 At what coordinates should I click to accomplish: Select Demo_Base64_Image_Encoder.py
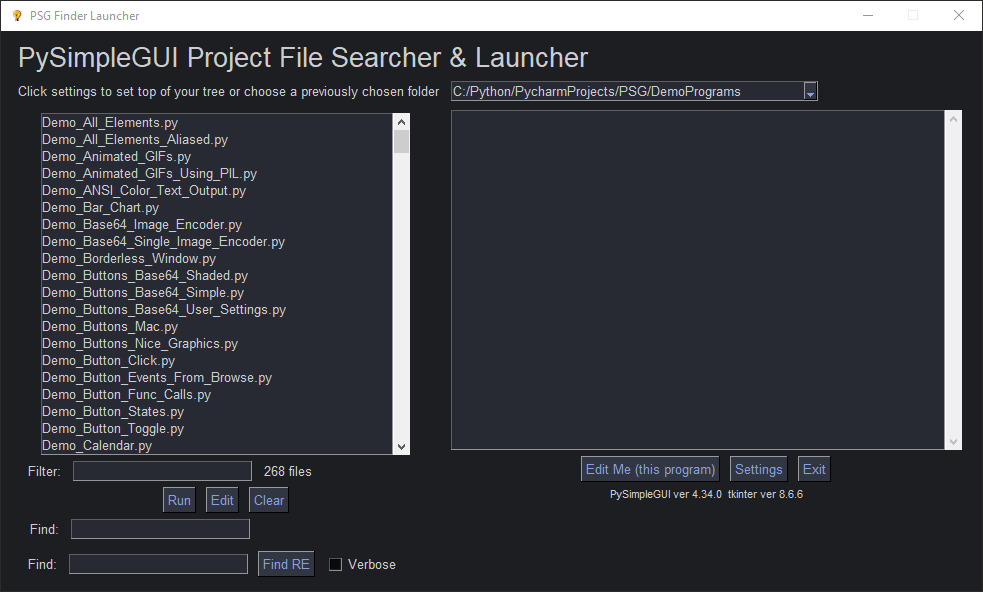click(217, 225)
